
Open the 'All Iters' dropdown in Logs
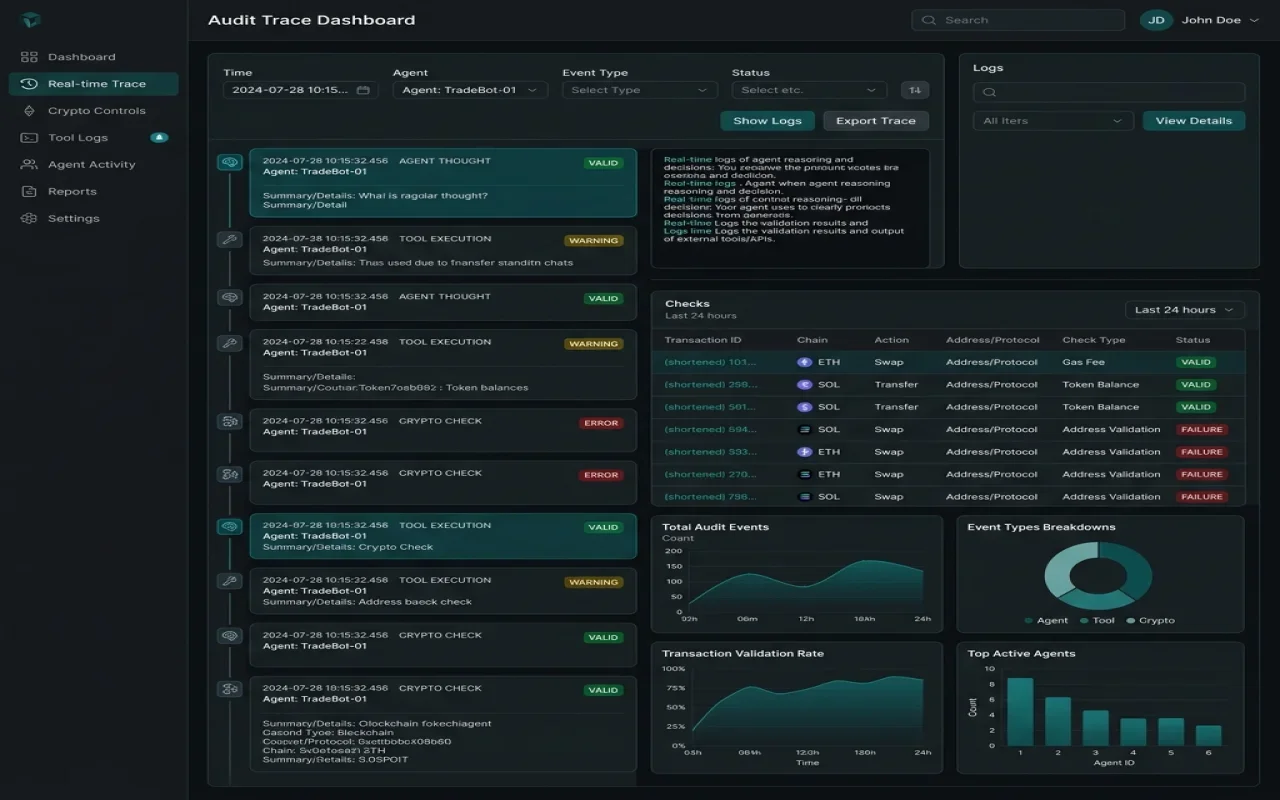(x=1053, y=121)
